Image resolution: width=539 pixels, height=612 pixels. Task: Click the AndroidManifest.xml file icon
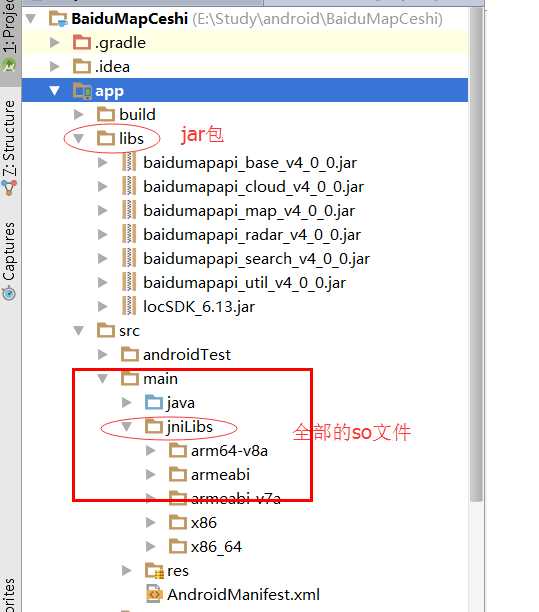coord(154,594)
